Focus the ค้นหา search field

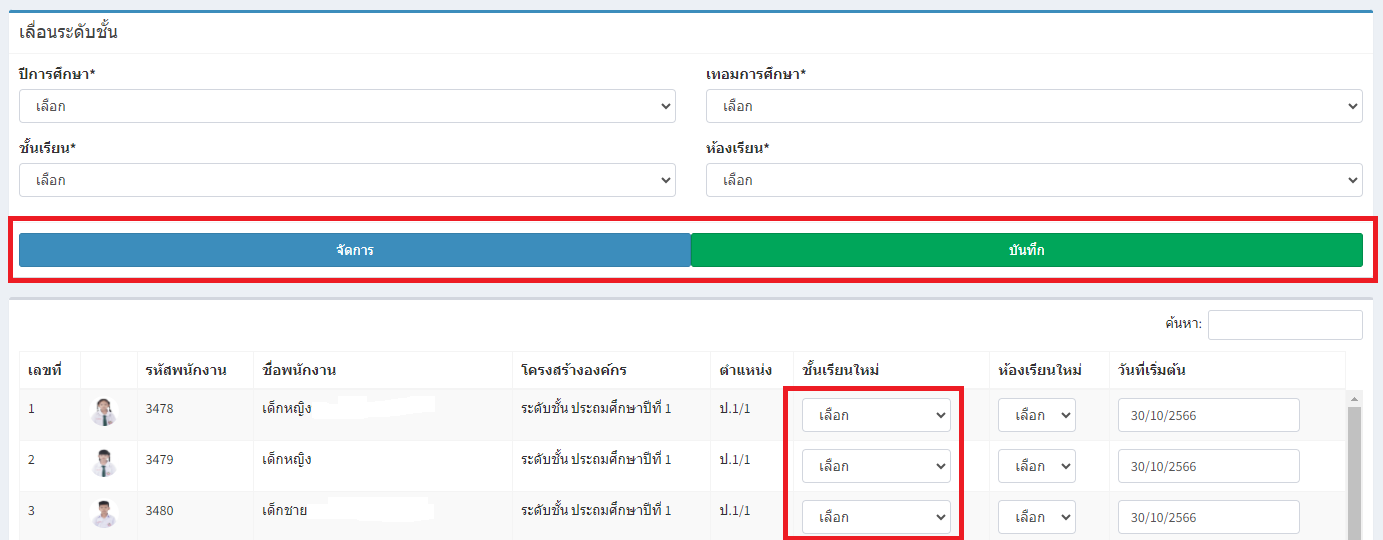pos(1285,324)
